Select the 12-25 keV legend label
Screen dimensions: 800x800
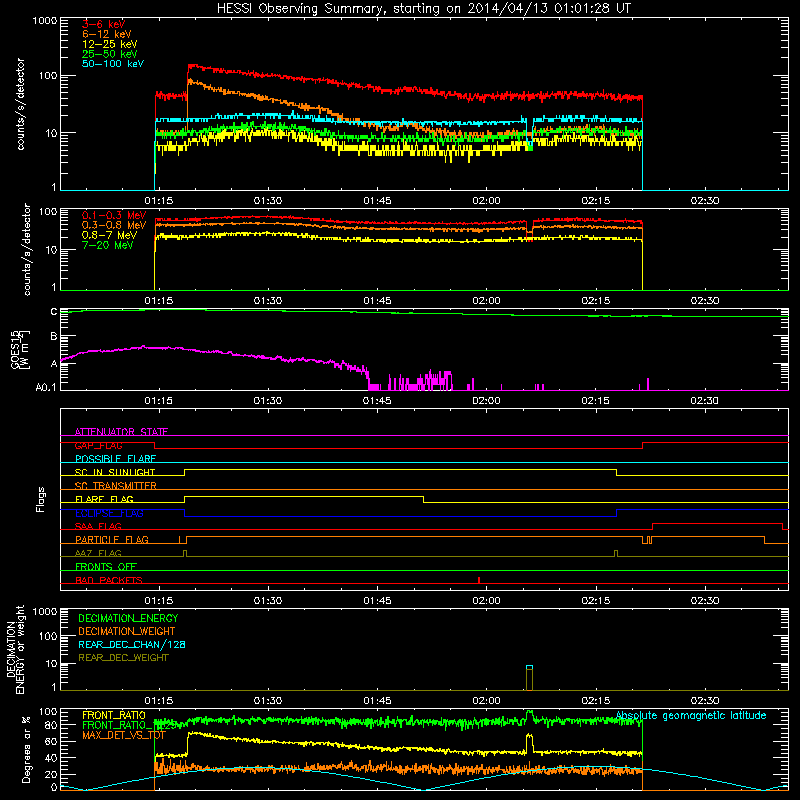click(110, 44)
